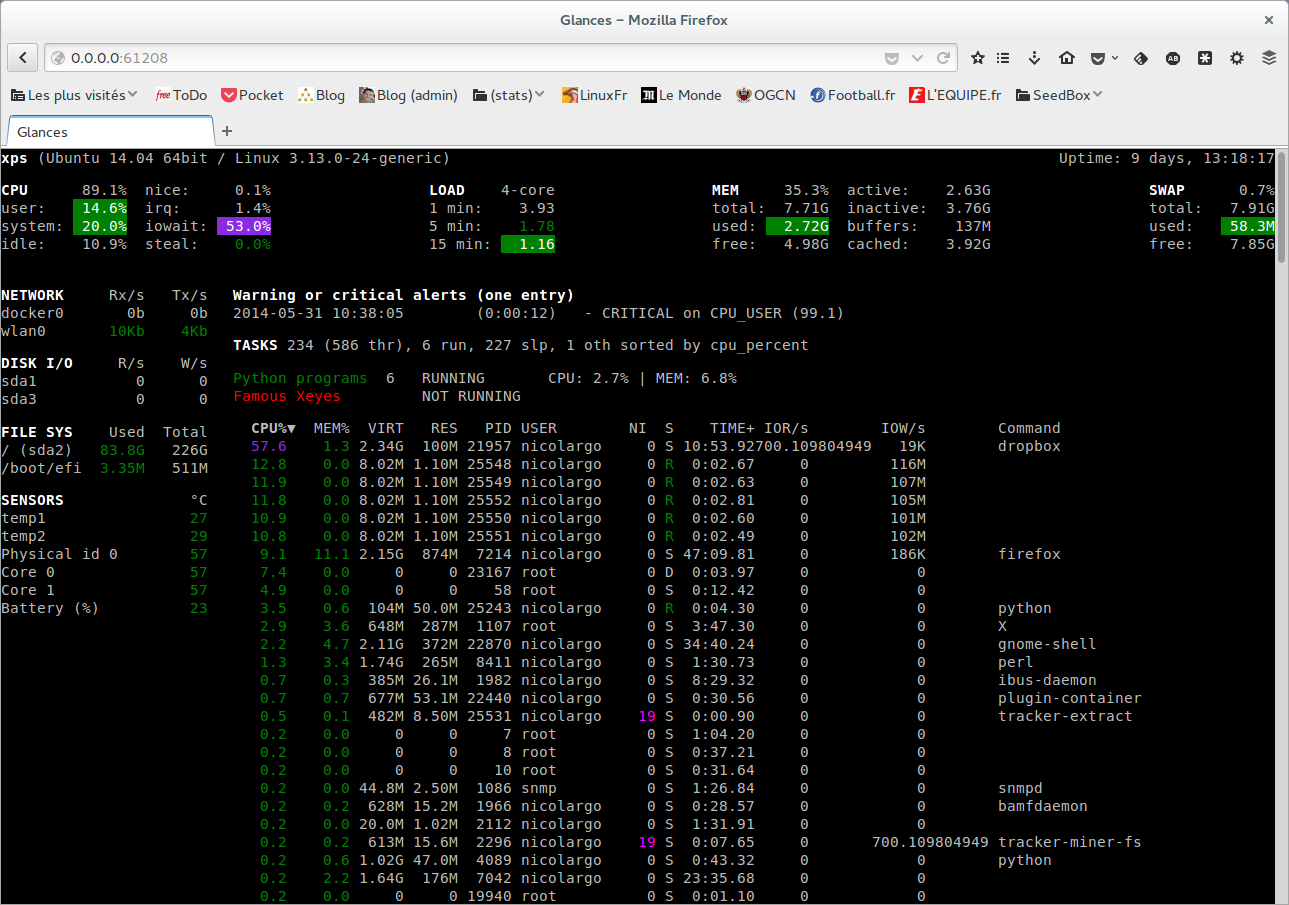Click the CPU%▼ sort column header
Viewport: 1289px width, 905px height.
click(273, 428)
